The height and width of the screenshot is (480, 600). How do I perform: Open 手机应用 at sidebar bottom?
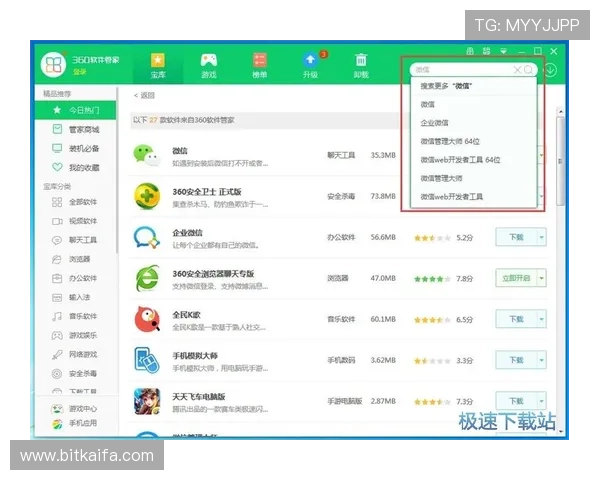(75, 423)
